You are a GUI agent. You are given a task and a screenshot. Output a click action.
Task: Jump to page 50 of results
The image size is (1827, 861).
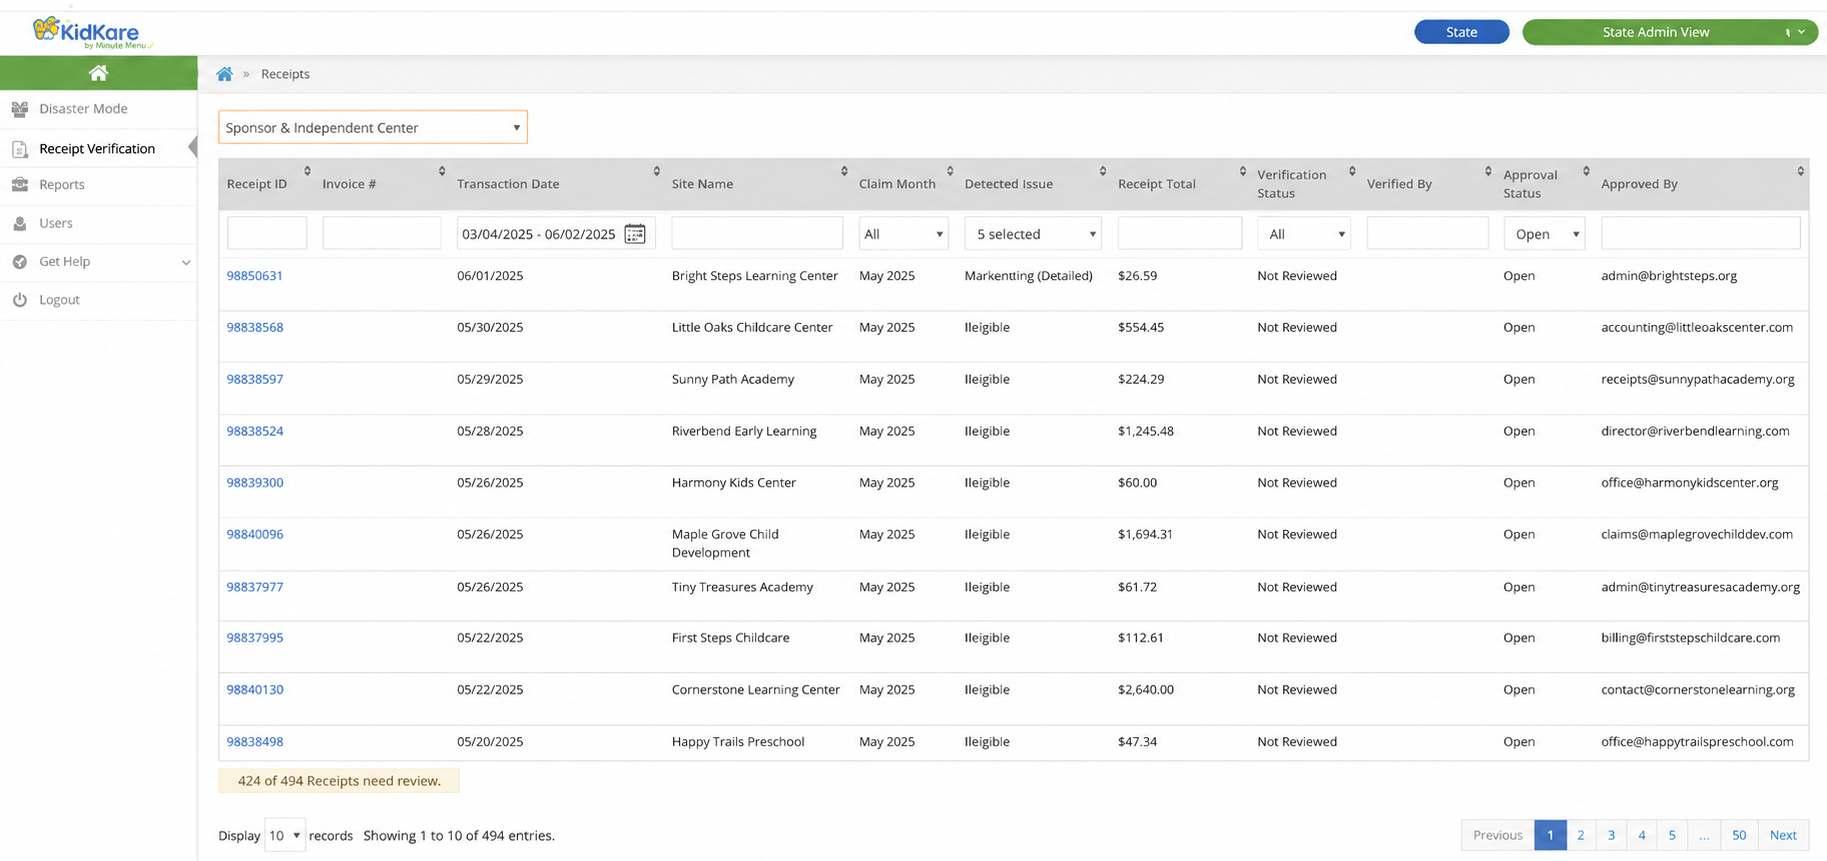[1739, 835]
